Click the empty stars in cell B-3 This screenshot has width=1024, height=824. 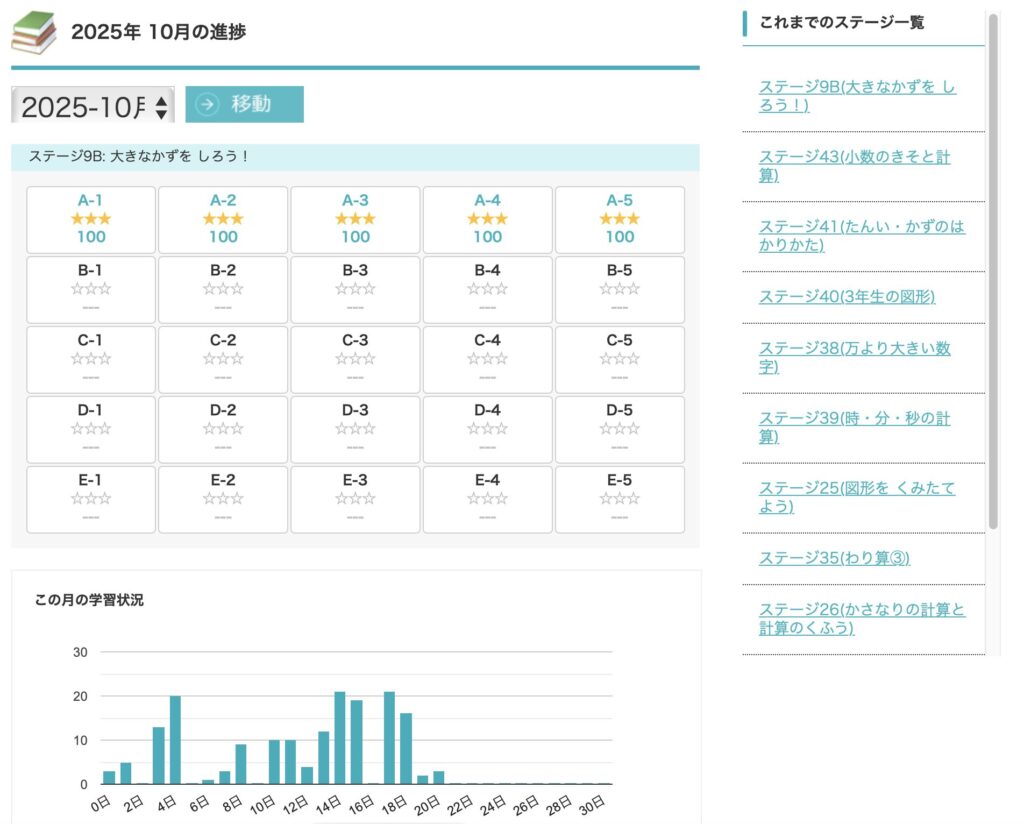(355, 289)
